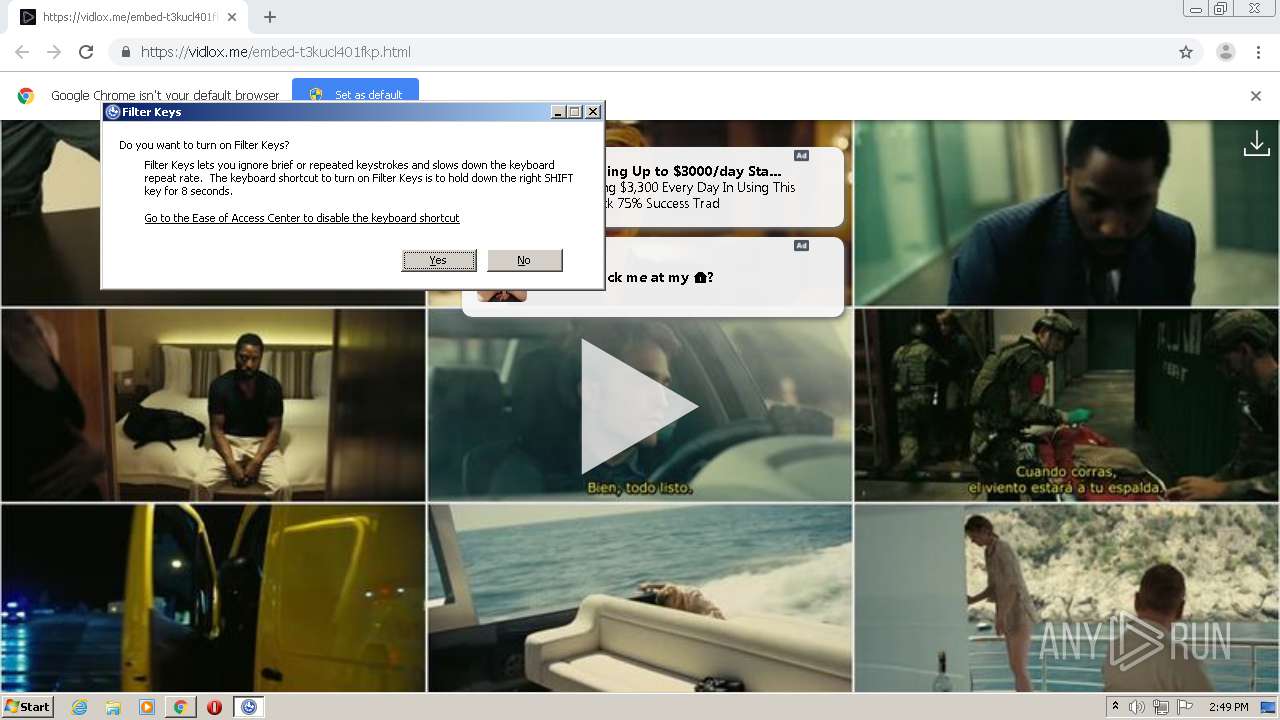Open a new browser tab
Viewport: 1280px width, 720px height.
[270, 17]
